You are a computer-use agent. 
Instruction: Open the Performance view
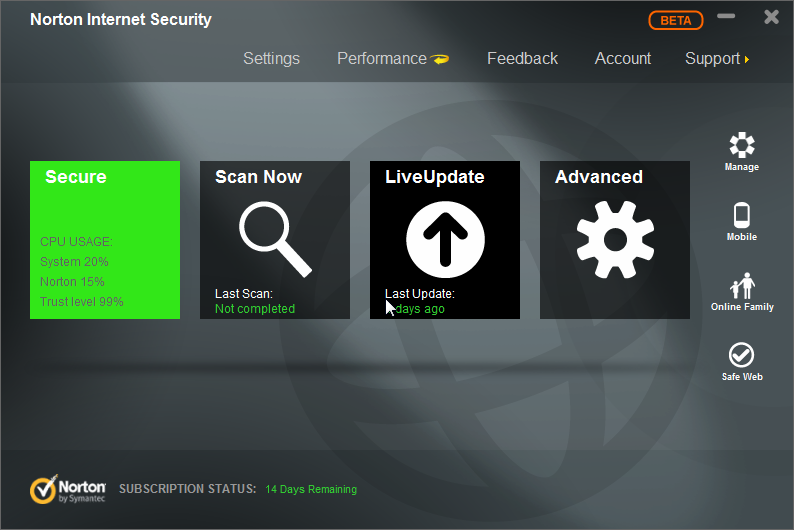coord(382,59)
